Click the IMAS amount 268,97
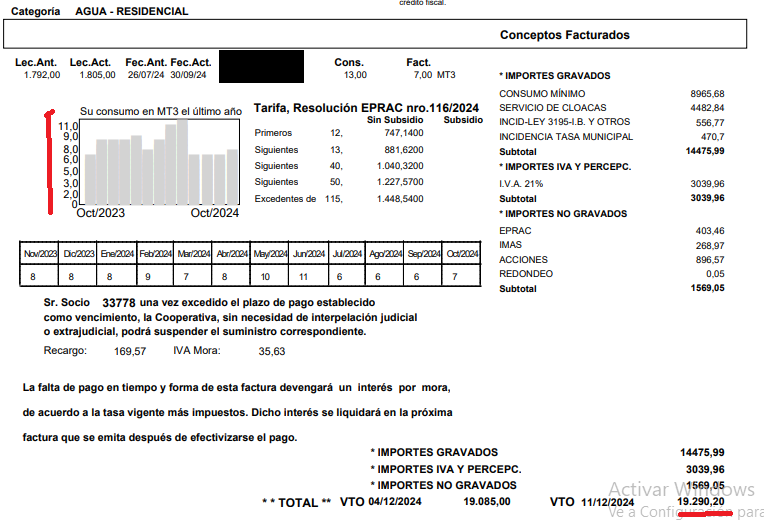This screenshot has width=764, height=527. pos(710,245)
